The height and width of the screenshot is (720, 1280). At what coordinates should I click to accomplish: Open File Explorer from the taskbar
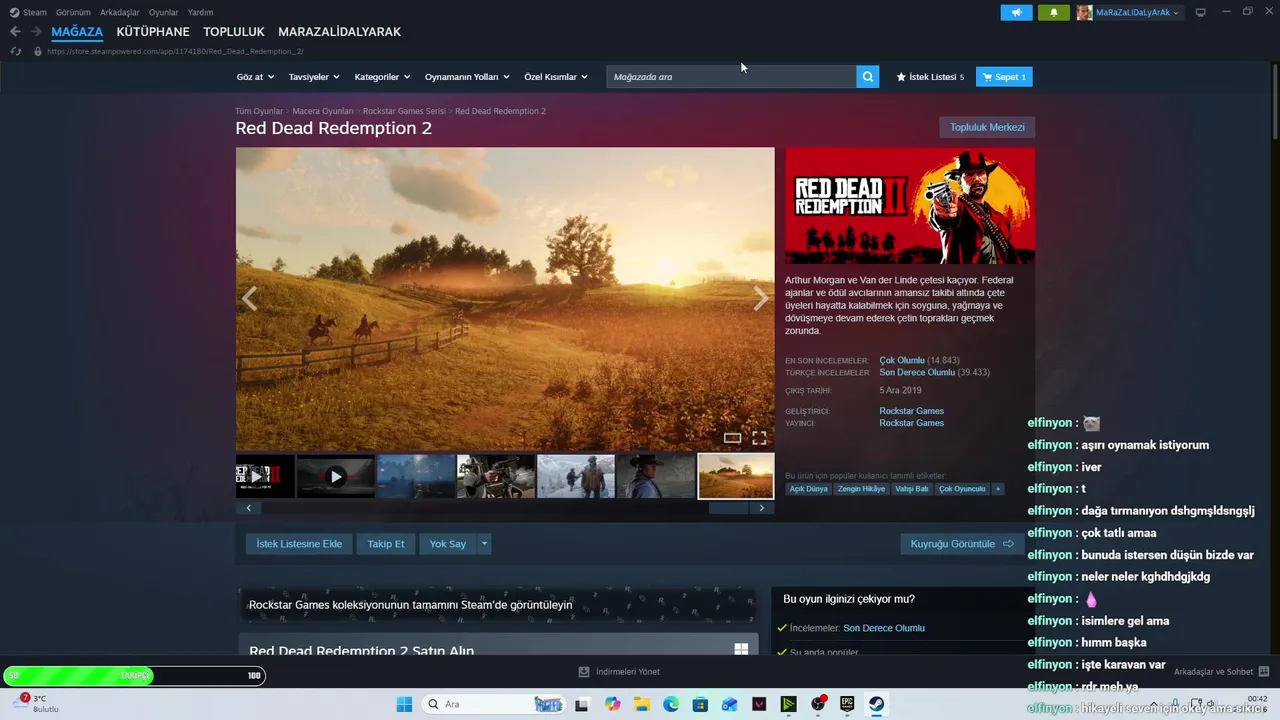click(642, 704)
